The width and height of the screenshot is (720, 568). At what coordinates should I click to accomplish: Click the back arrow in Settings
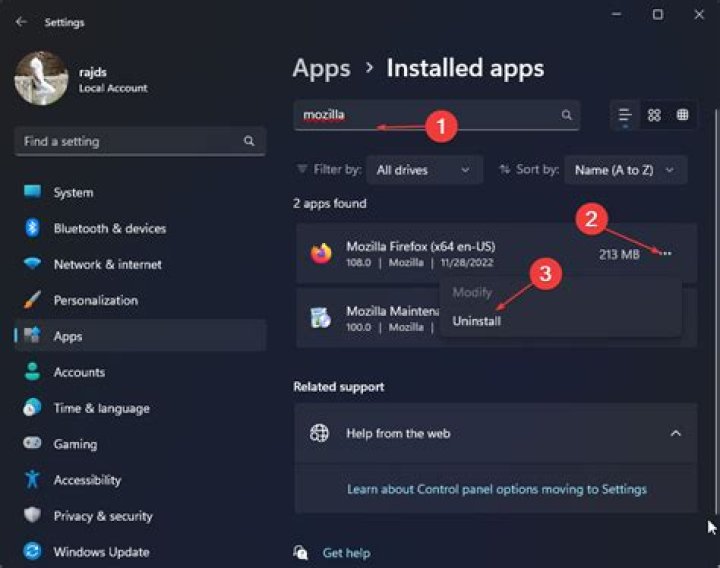click(21, 22)
